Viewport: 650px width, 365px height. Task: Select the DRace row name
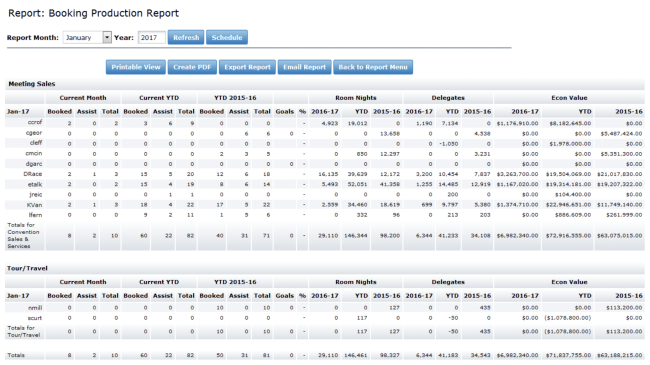[32, 174]
